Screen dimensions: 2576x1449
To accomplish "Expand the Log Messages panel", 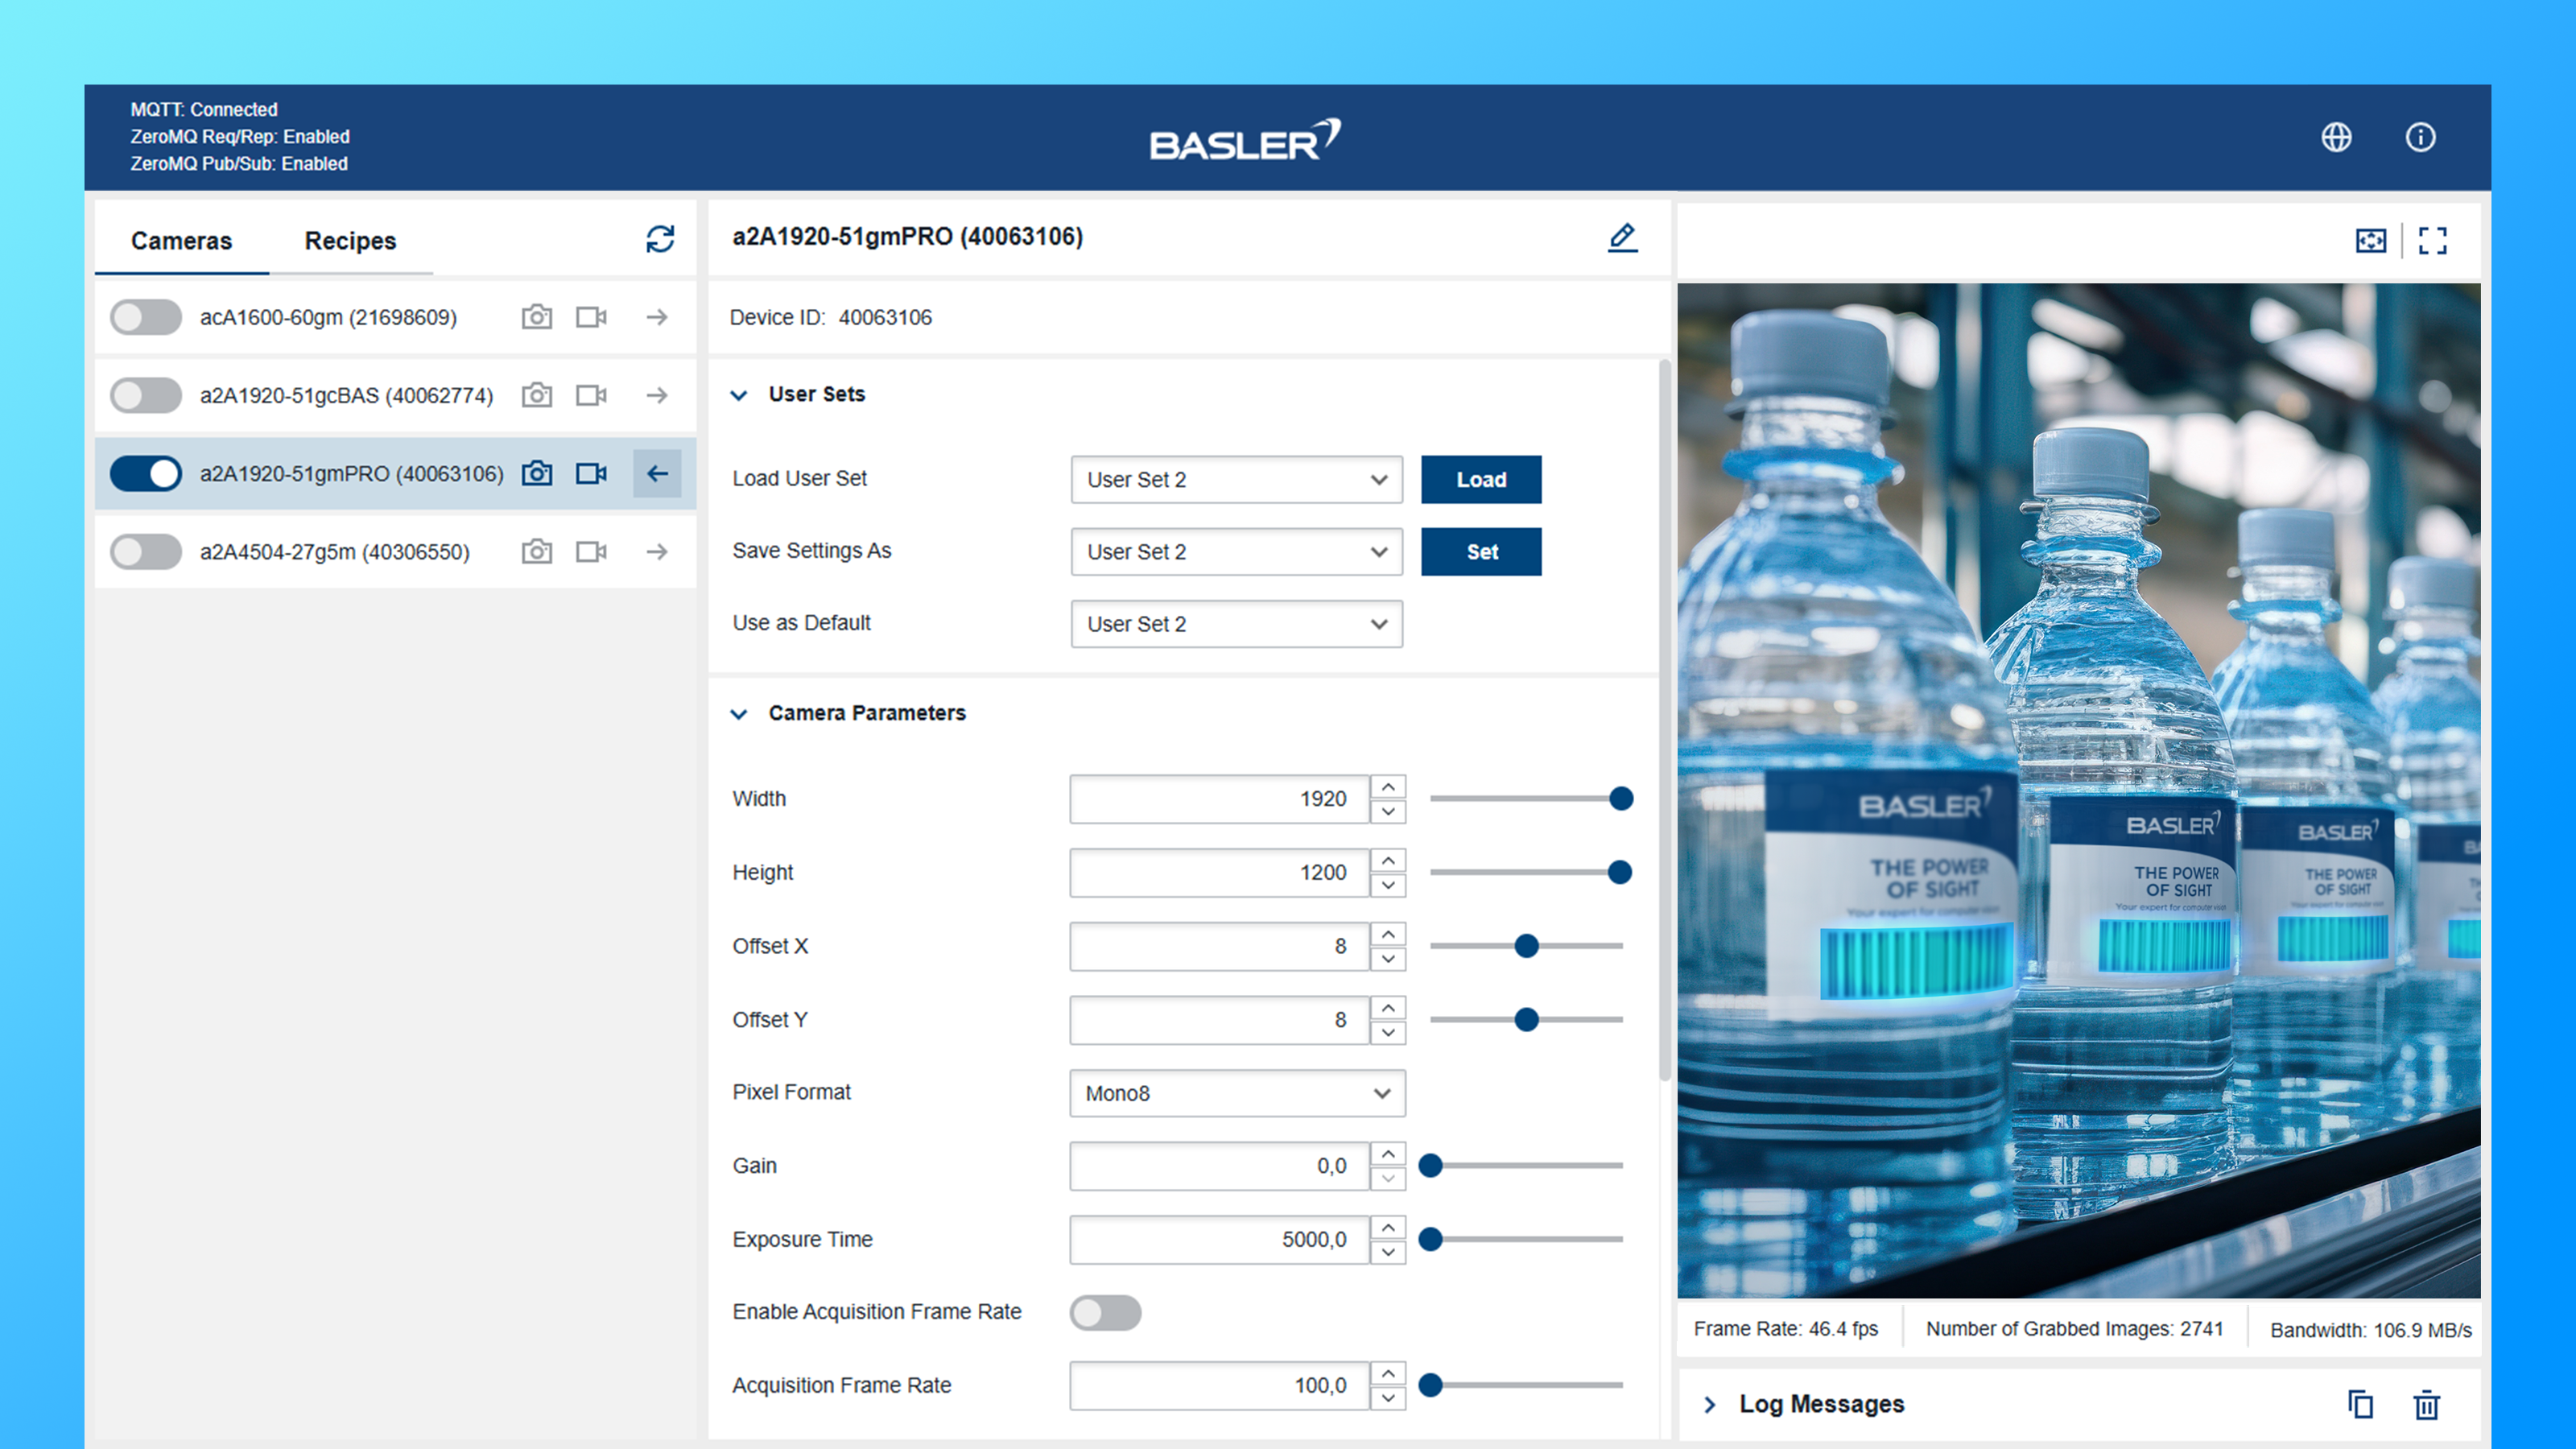I will [x=1712, y=1404].
